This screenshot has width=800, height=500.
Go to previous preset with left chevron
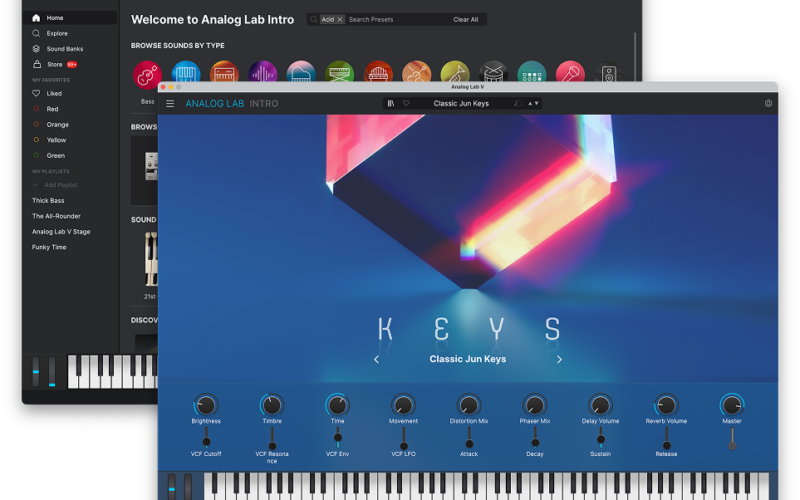point(377,359)
